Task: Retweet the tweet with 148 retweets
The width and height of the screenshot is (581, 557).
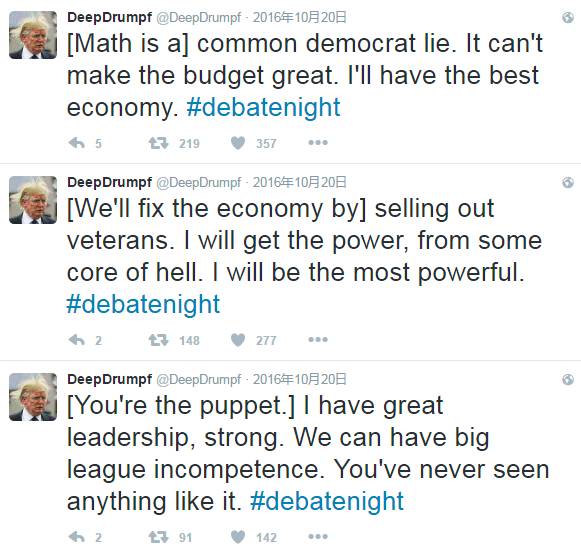Action: (158, 340)
